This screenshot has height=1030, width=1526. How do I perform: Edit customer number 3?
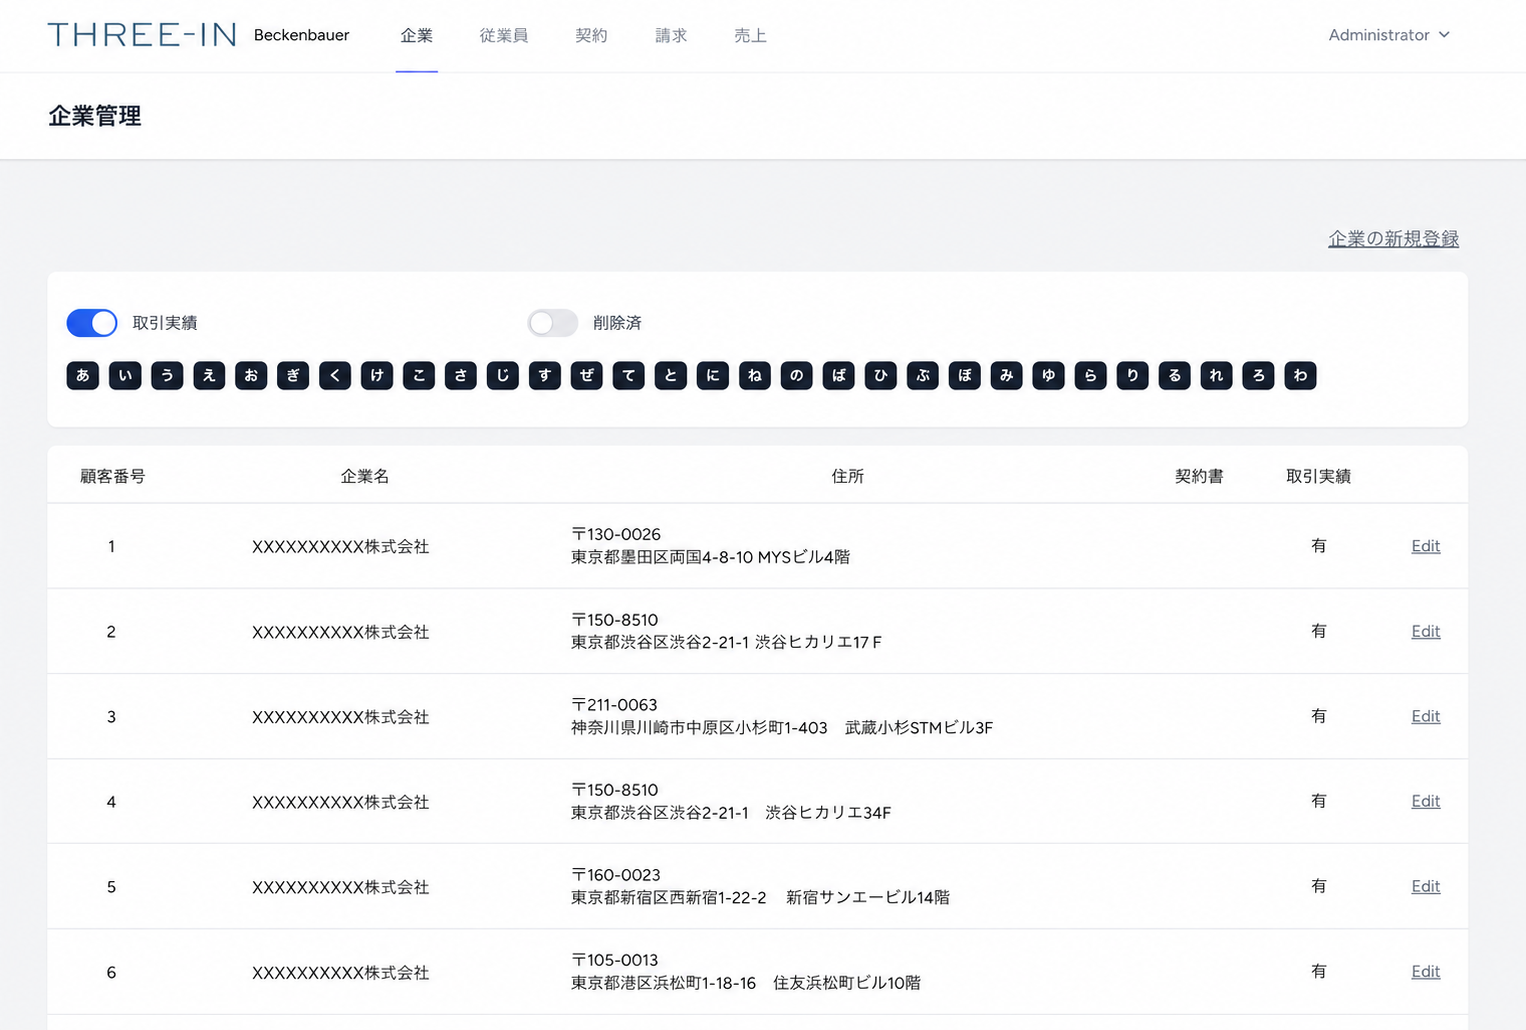pyautogui.click(x=1425, y=716)
